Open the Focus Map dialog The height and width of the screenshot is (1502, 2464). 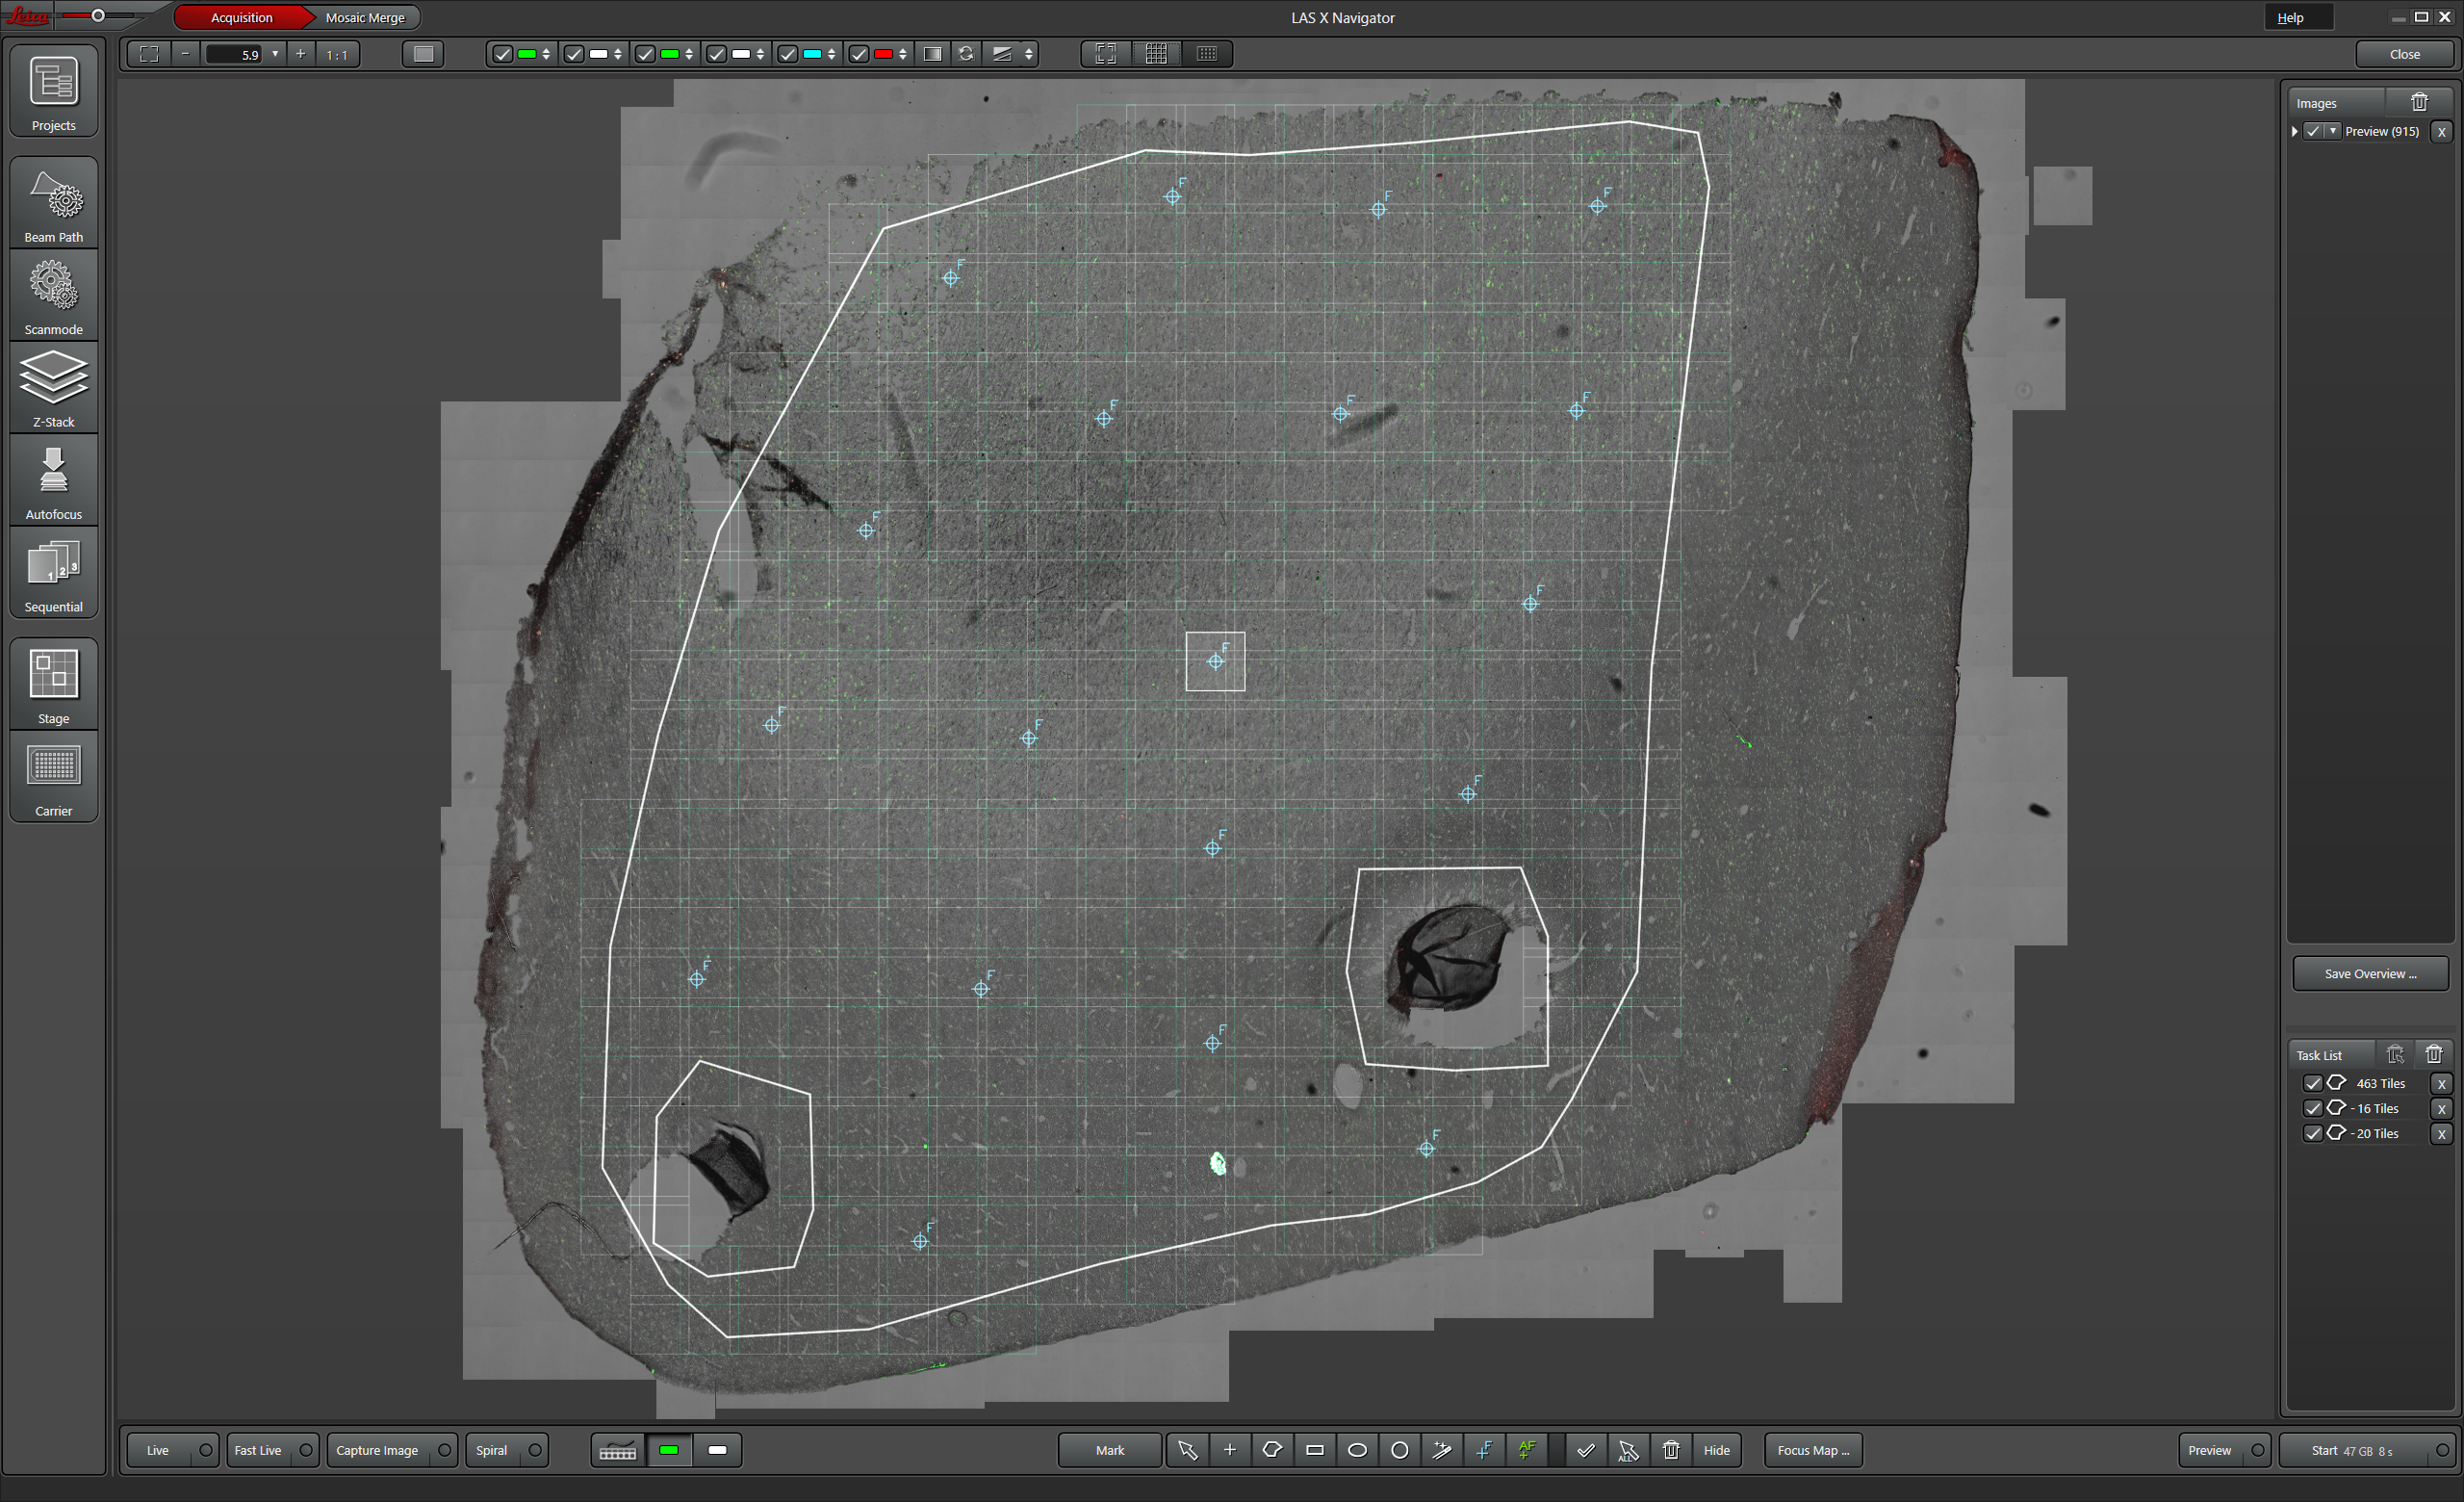point(1813,1450)
